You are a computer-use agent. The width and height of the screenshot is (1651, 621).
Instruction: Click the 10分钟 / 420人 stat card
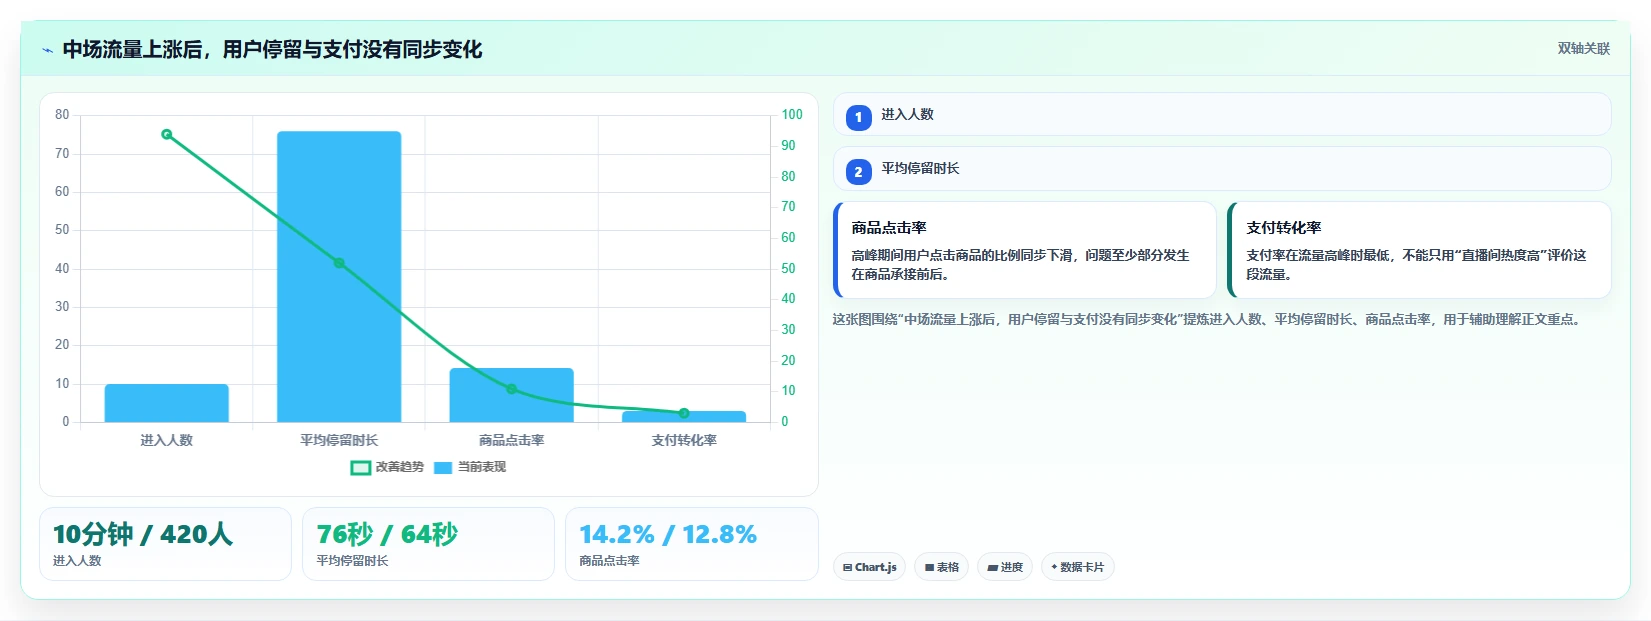(x=165, y=544)
